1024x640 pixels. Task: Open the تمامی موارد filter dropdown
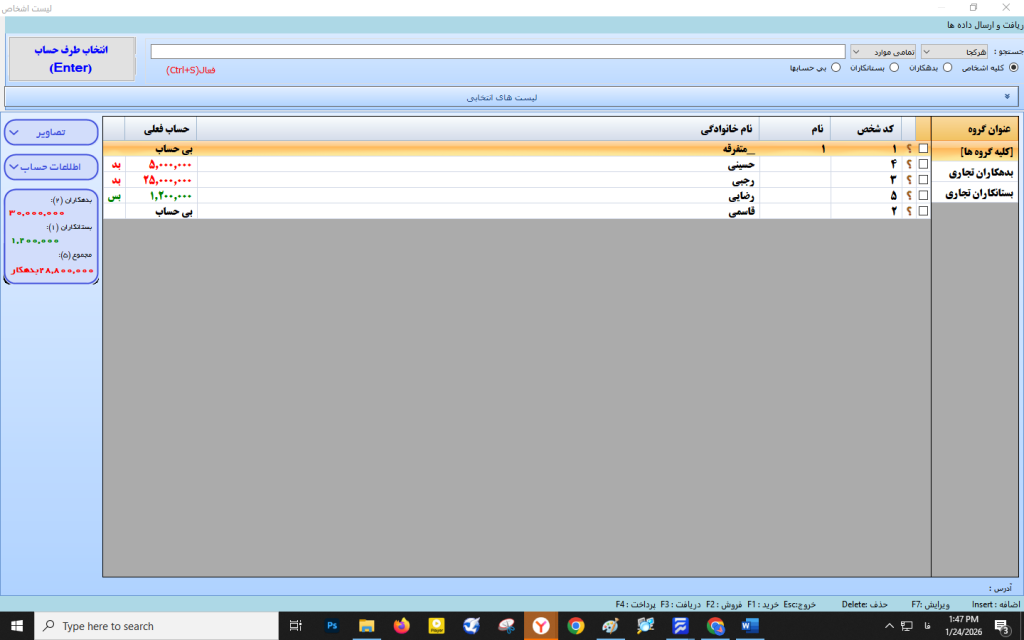[x=883, y=51]
